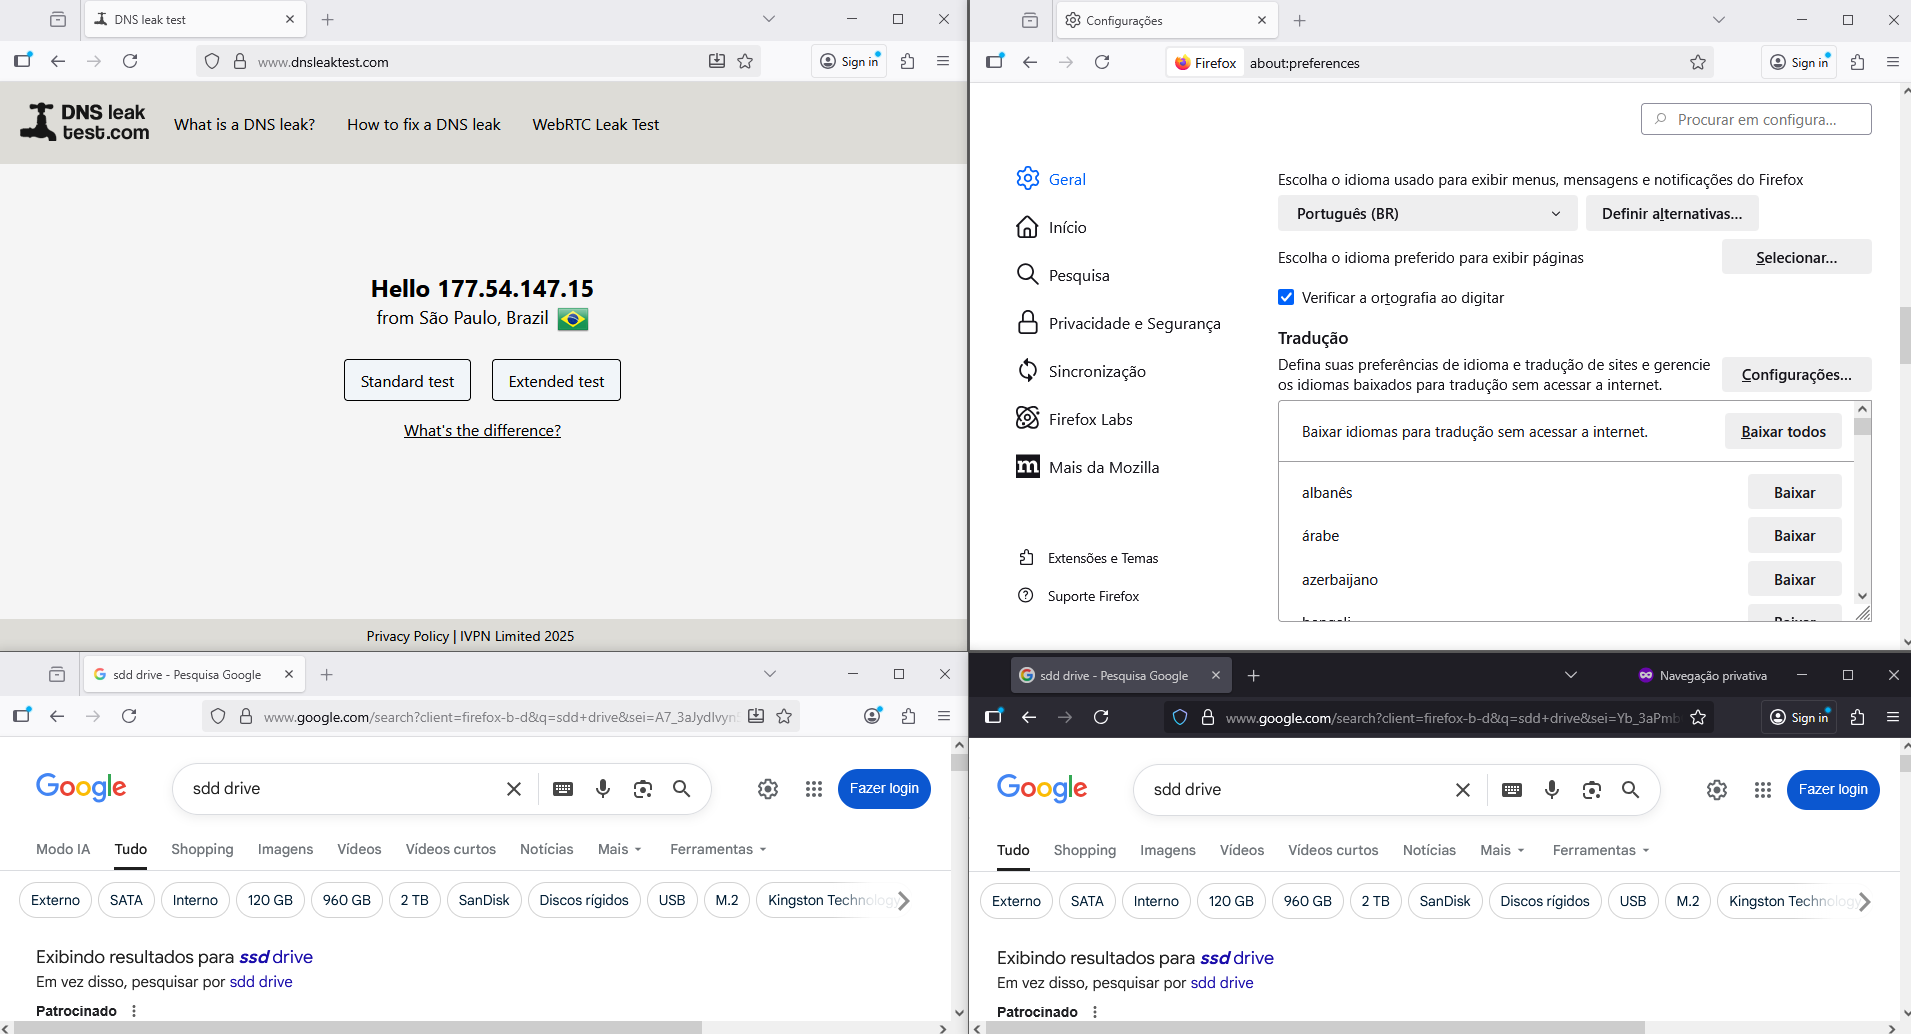Click Selecionar... for page language
Image resolution: width=1911 pixels, height=1034 pixels.
click(x=1796, y=257)
